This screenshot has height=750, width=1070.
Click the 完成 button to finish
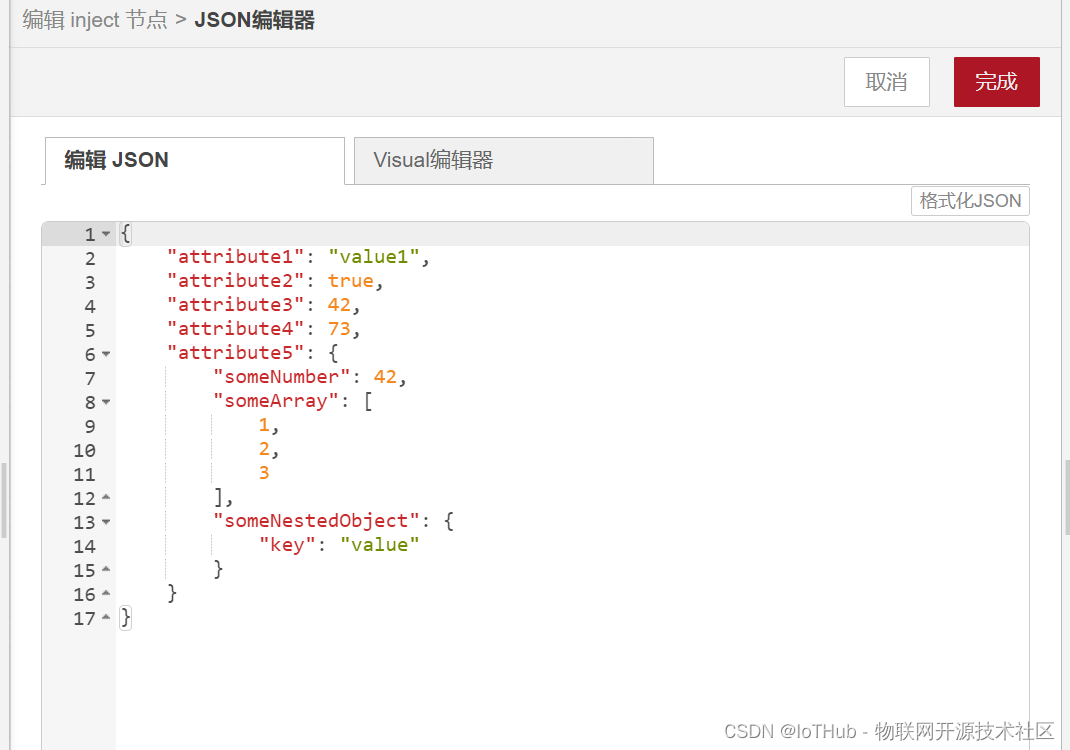996,81
